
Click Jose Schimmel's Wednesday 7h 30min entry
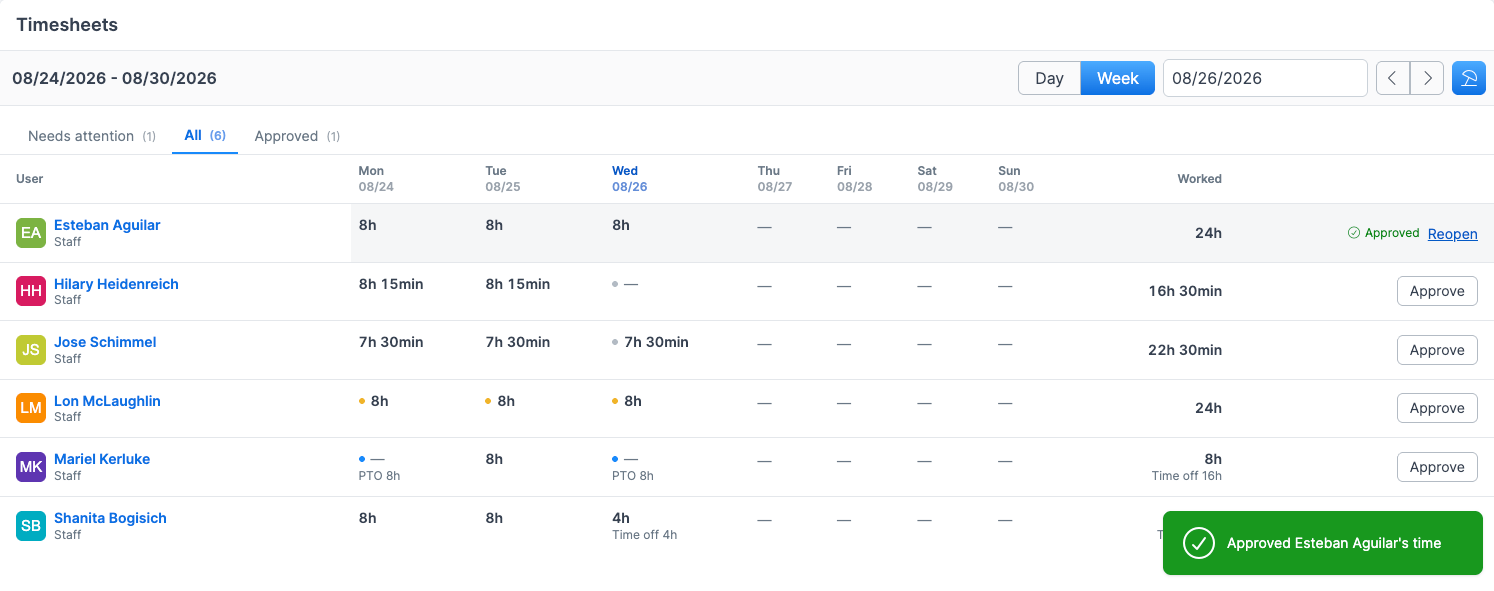pyautogui.click(x=656, y=342)
